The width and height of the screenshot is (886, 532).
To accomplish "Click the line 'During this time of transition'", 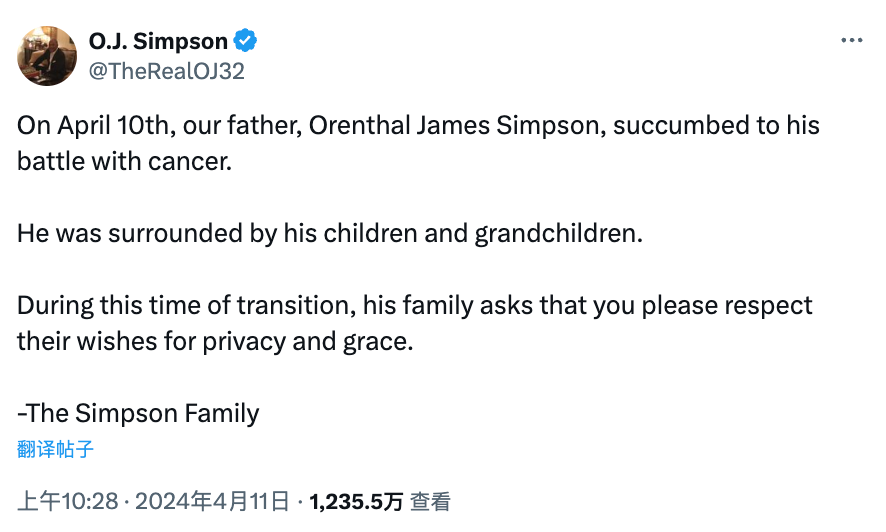I will pyautogui.click(x=415, y=306).
